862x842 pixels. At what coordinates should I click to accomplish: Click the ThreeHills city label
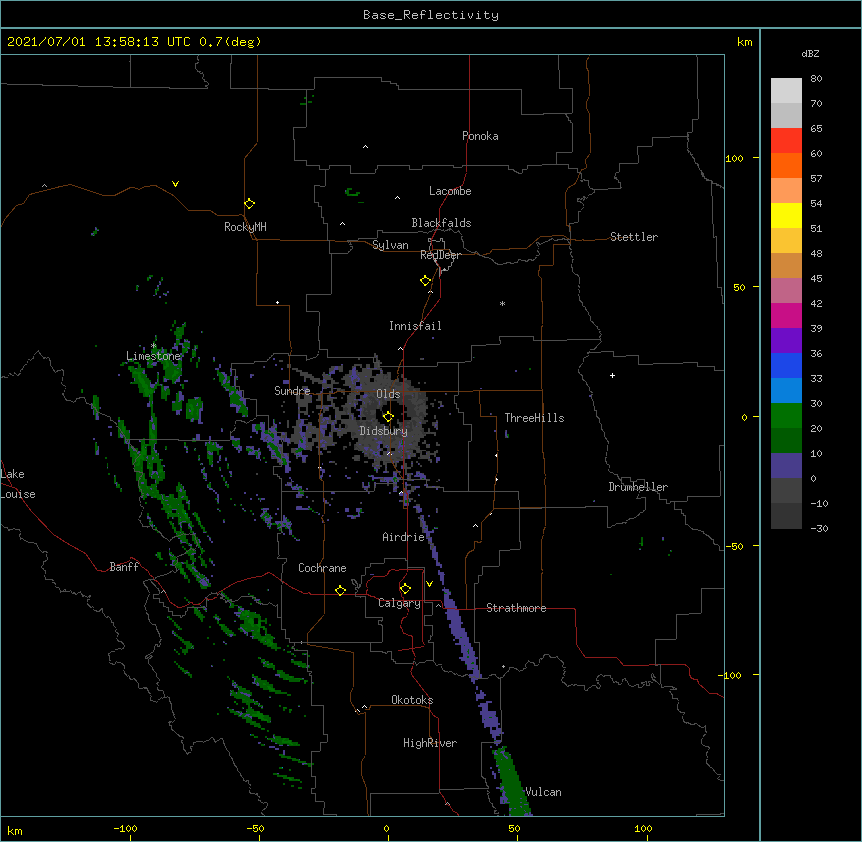coord(534,418)
